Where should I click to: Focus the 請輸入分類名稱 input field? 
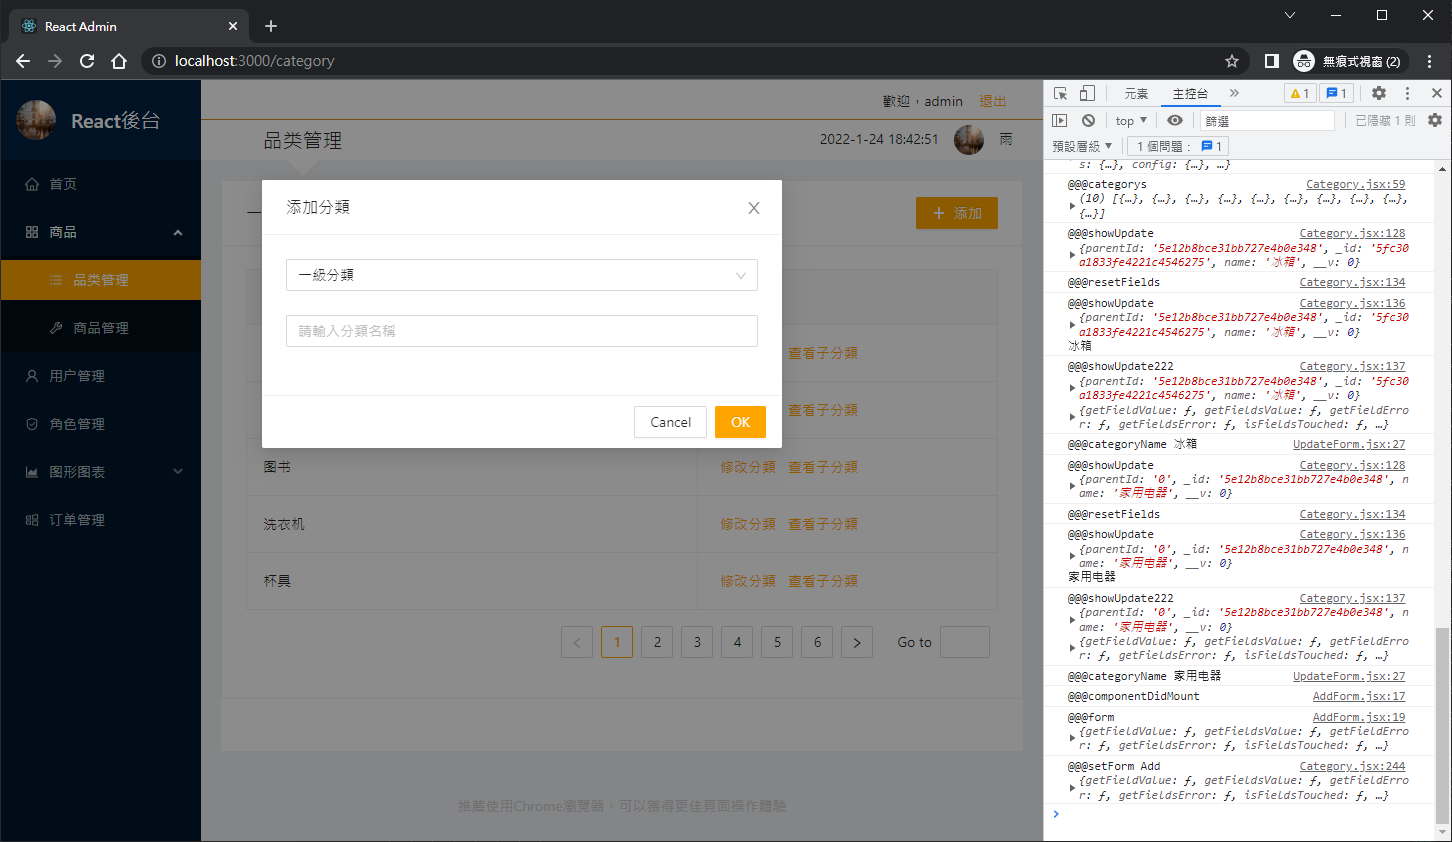[x=522, y=331]
